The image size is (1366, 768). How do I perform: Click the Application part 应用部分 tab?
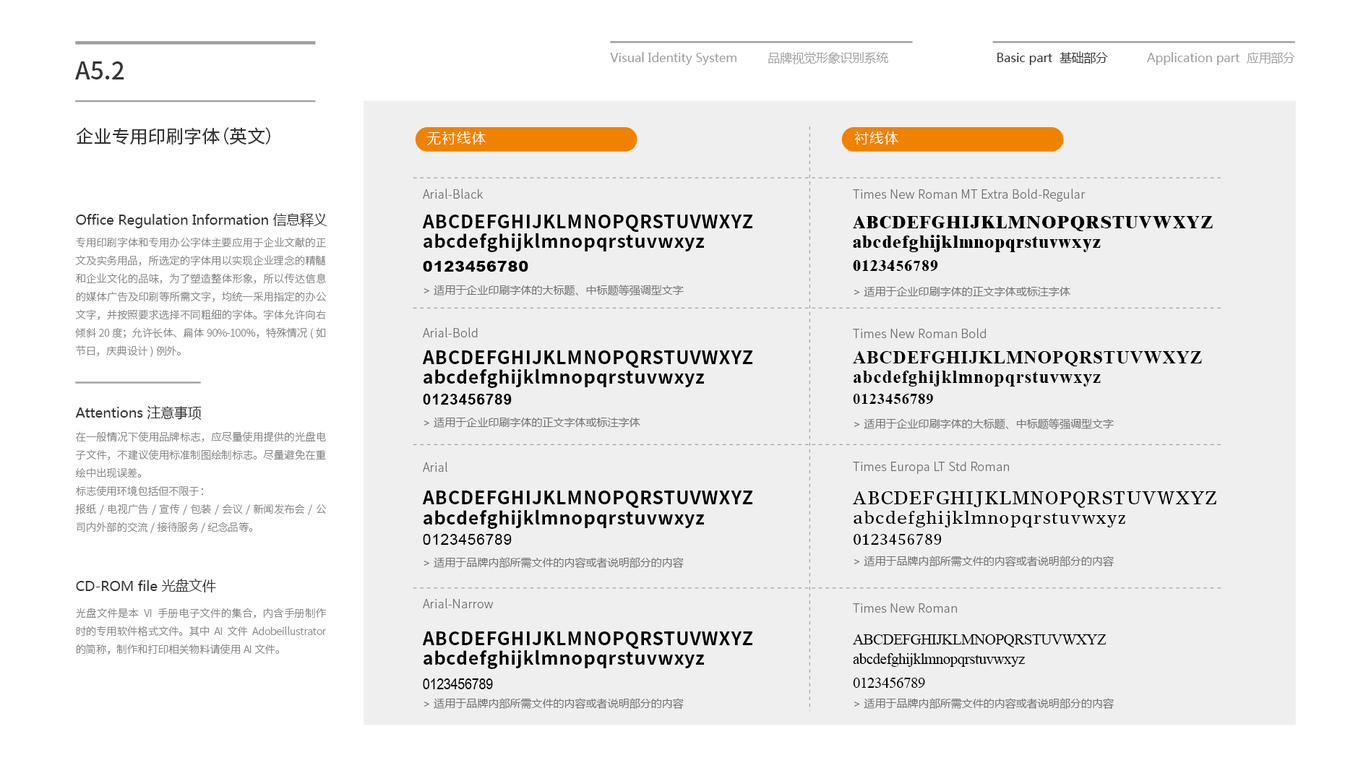click(1220, 58)
